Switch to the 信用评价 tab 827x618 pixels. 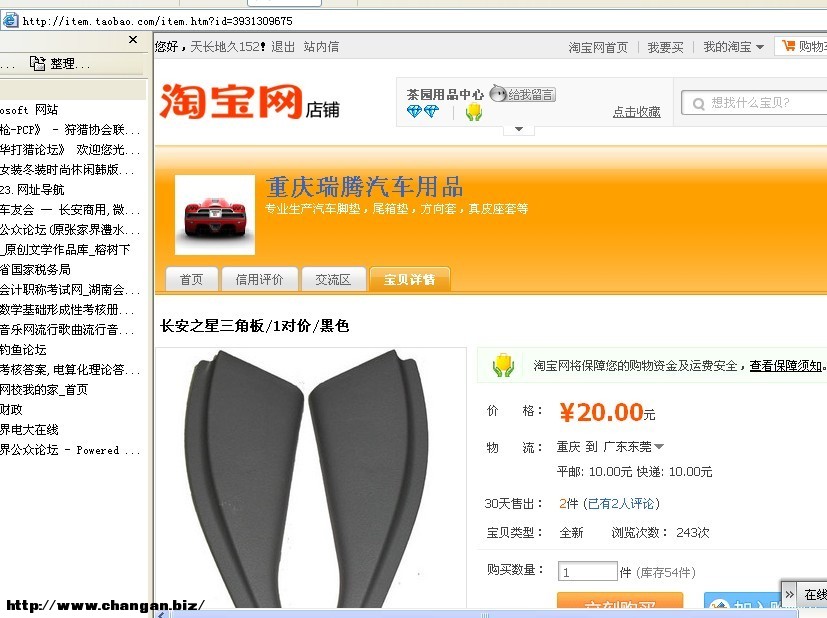pos(259,279)
